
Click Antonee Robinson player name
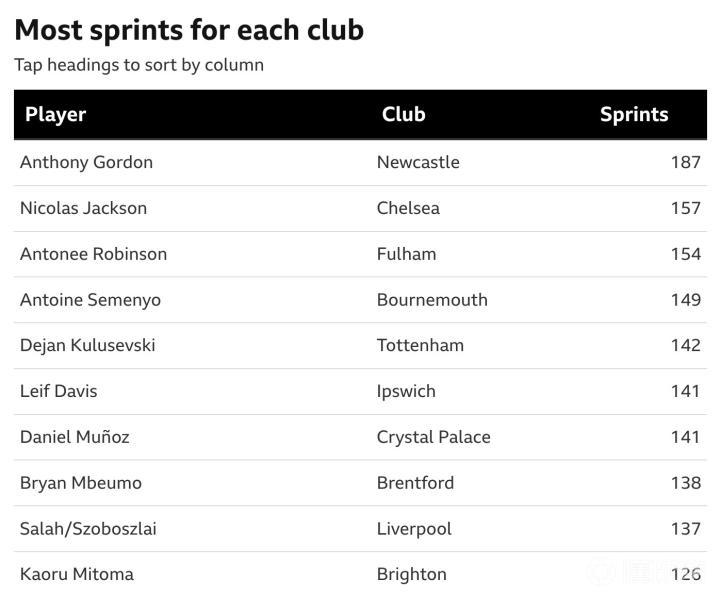click(93, 254)
